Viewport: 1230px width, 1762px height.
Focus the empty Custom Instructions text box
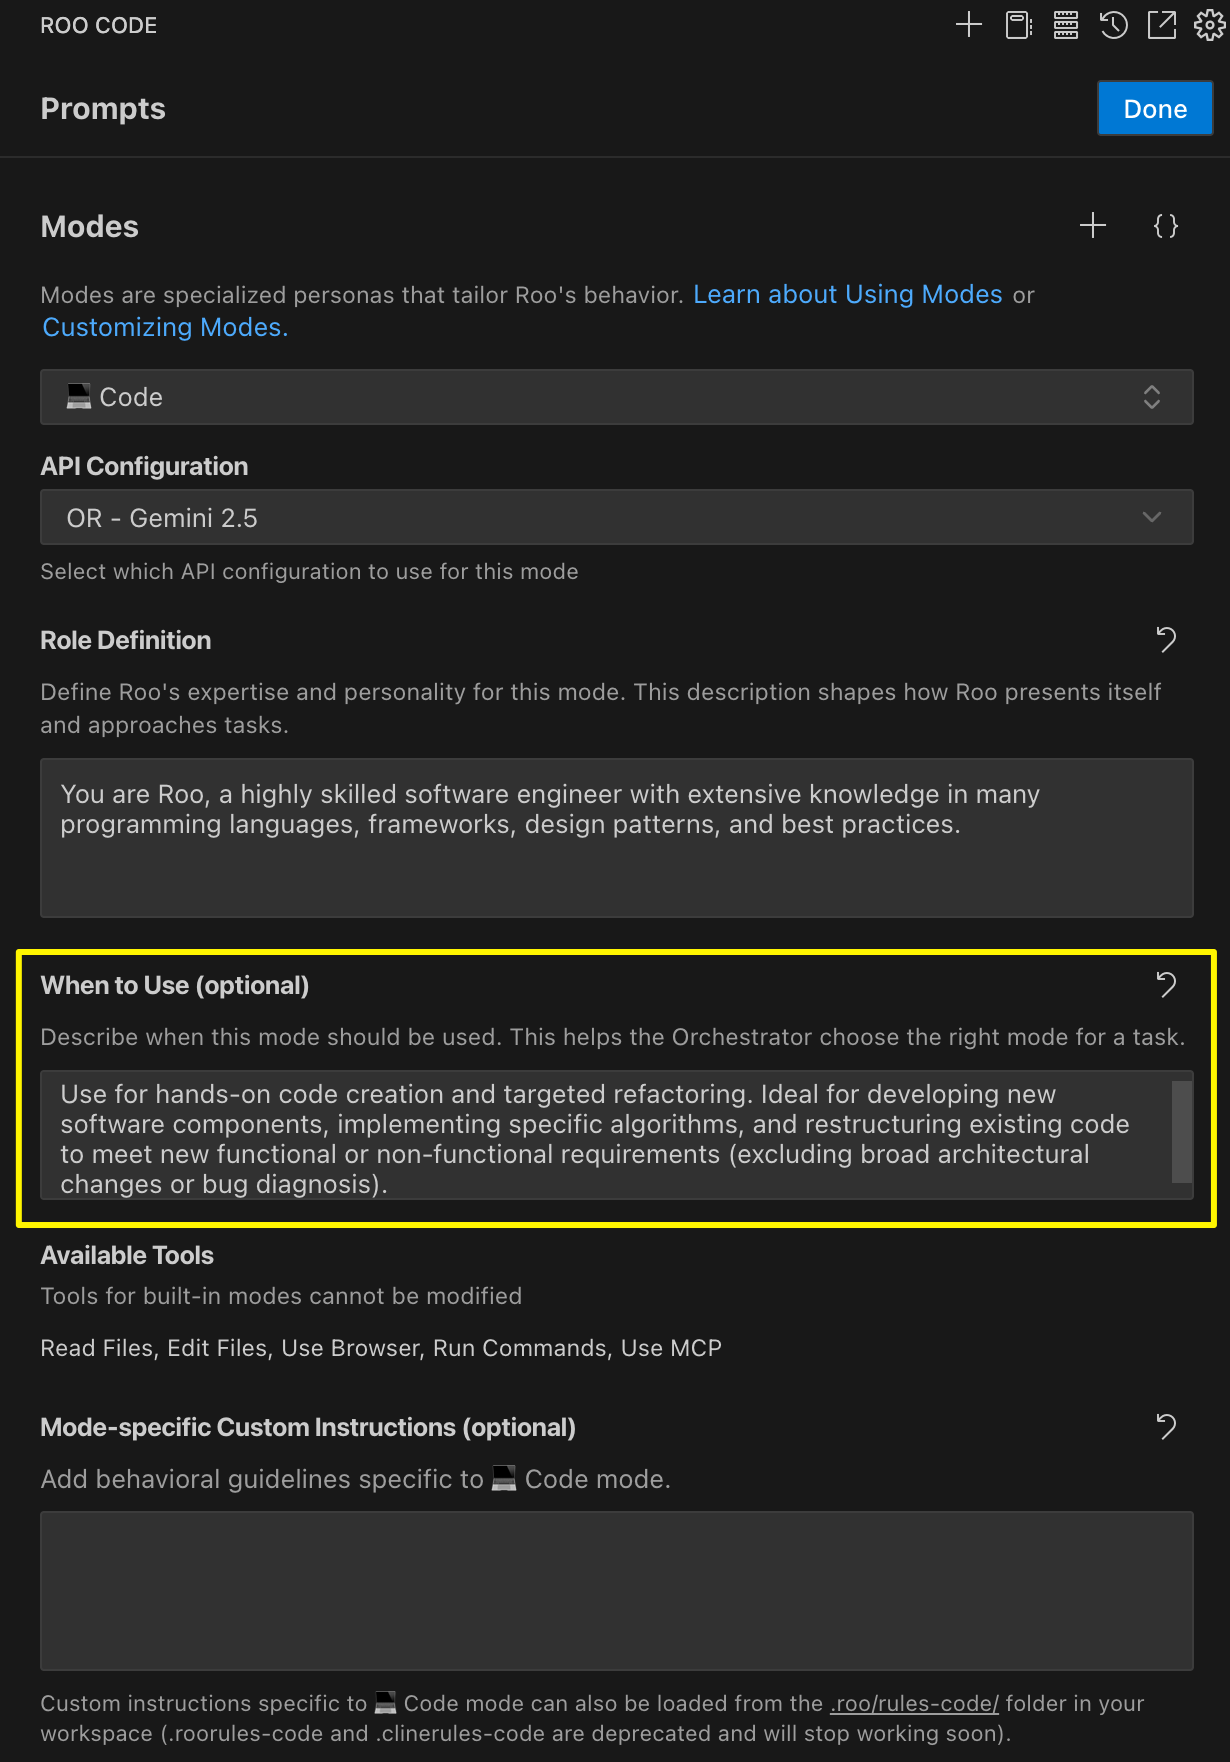pyautogui.click(x=616, y=1590)
